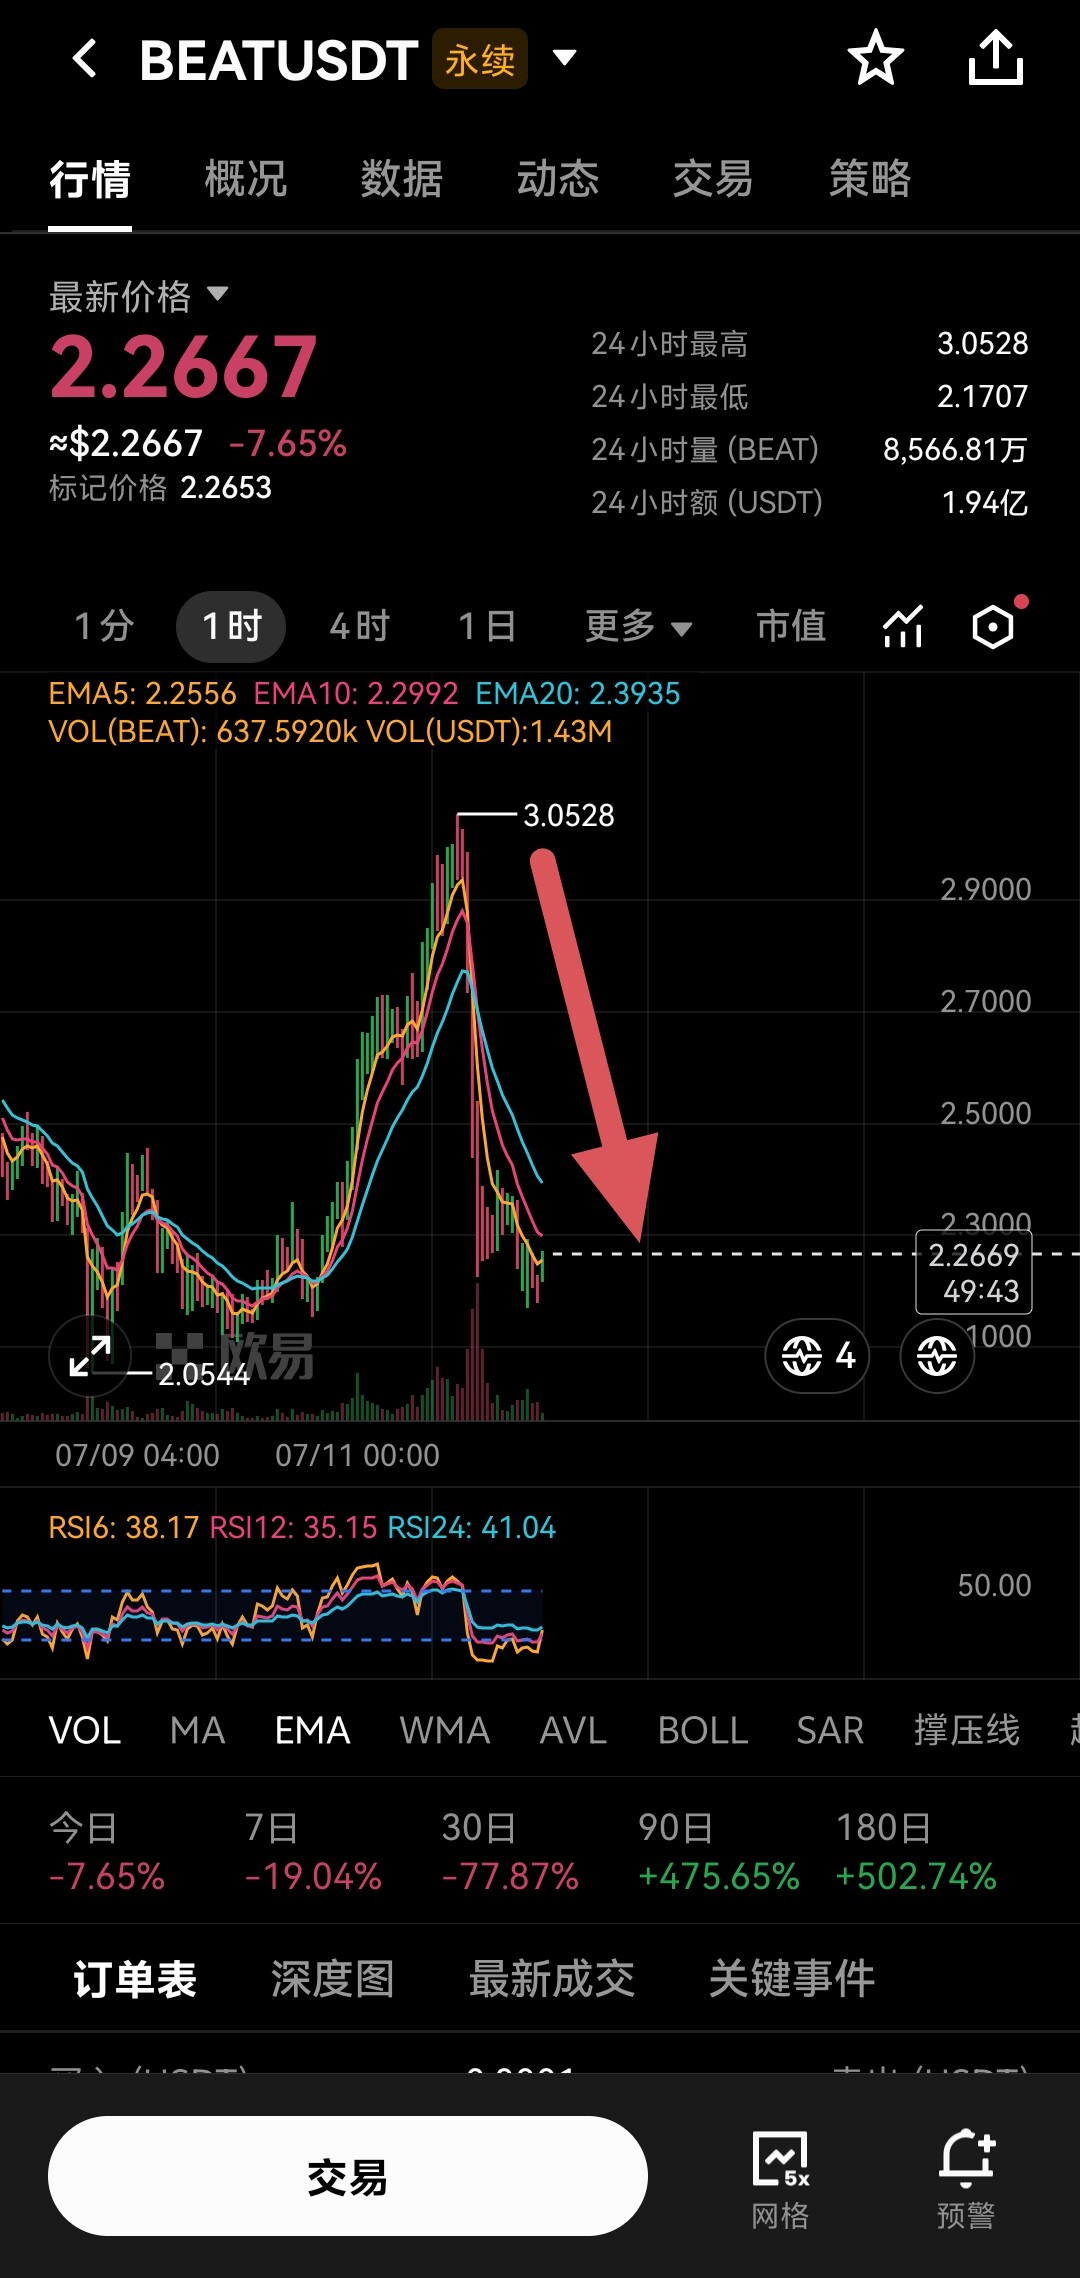
Task: Go to the 交易 tab
Action: click(x=713, y=180)
